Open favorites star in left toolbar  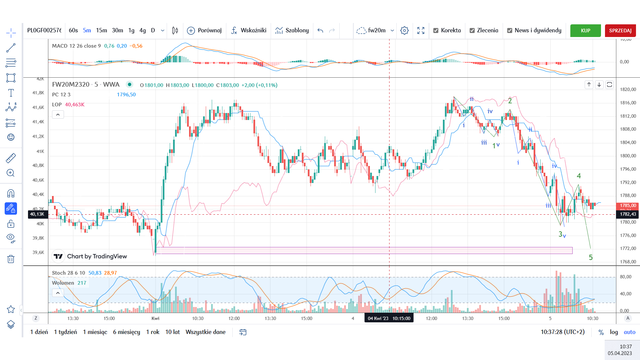(x=11, y=309)
